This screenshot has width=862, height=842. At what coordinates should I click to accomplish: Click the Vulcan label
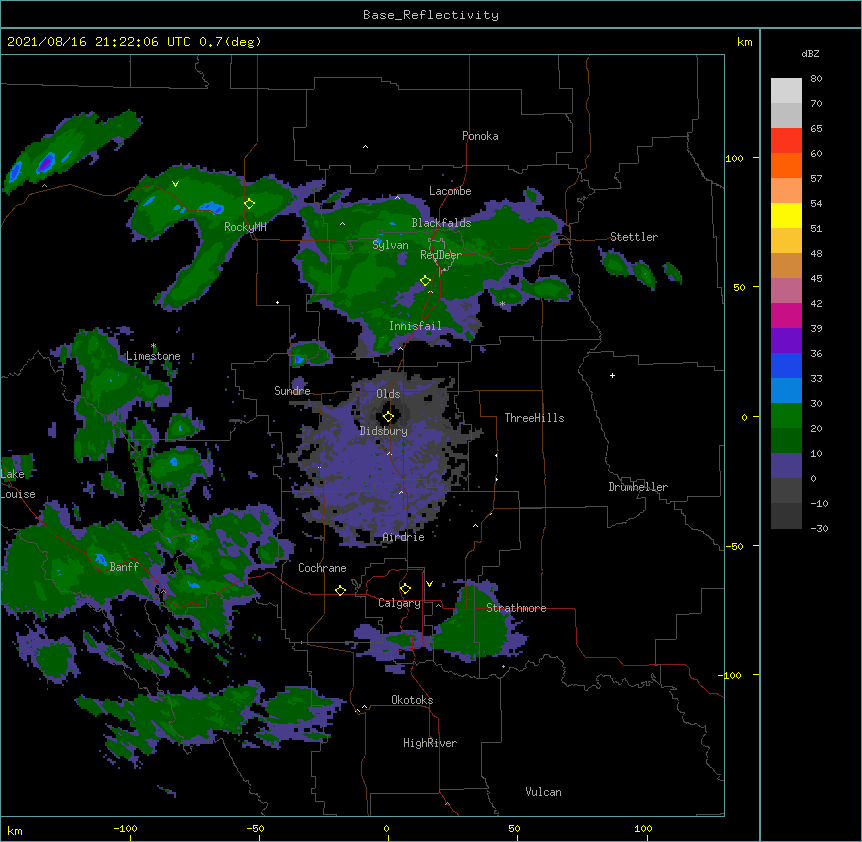coord(543,792)
